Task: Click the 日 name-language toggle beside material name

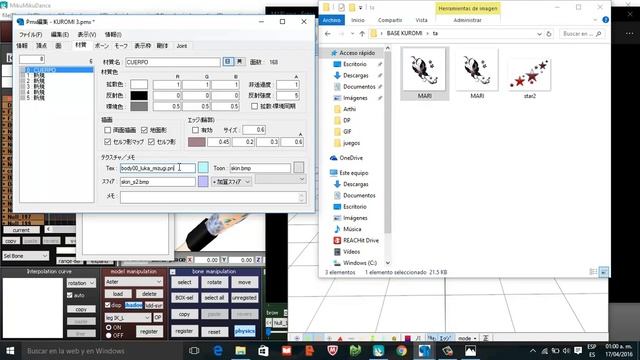Action: click(x=228, y=62)
